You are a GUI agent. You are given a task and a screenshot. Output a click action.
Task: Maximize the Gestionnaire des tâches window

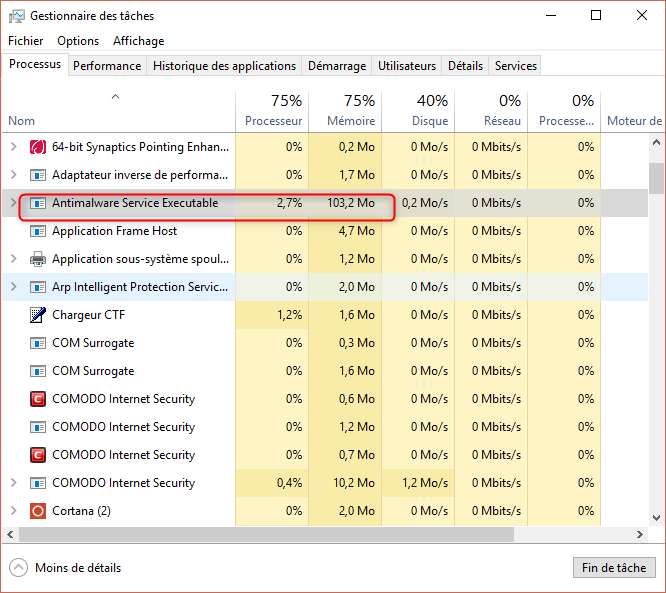[x=596, y=16]
